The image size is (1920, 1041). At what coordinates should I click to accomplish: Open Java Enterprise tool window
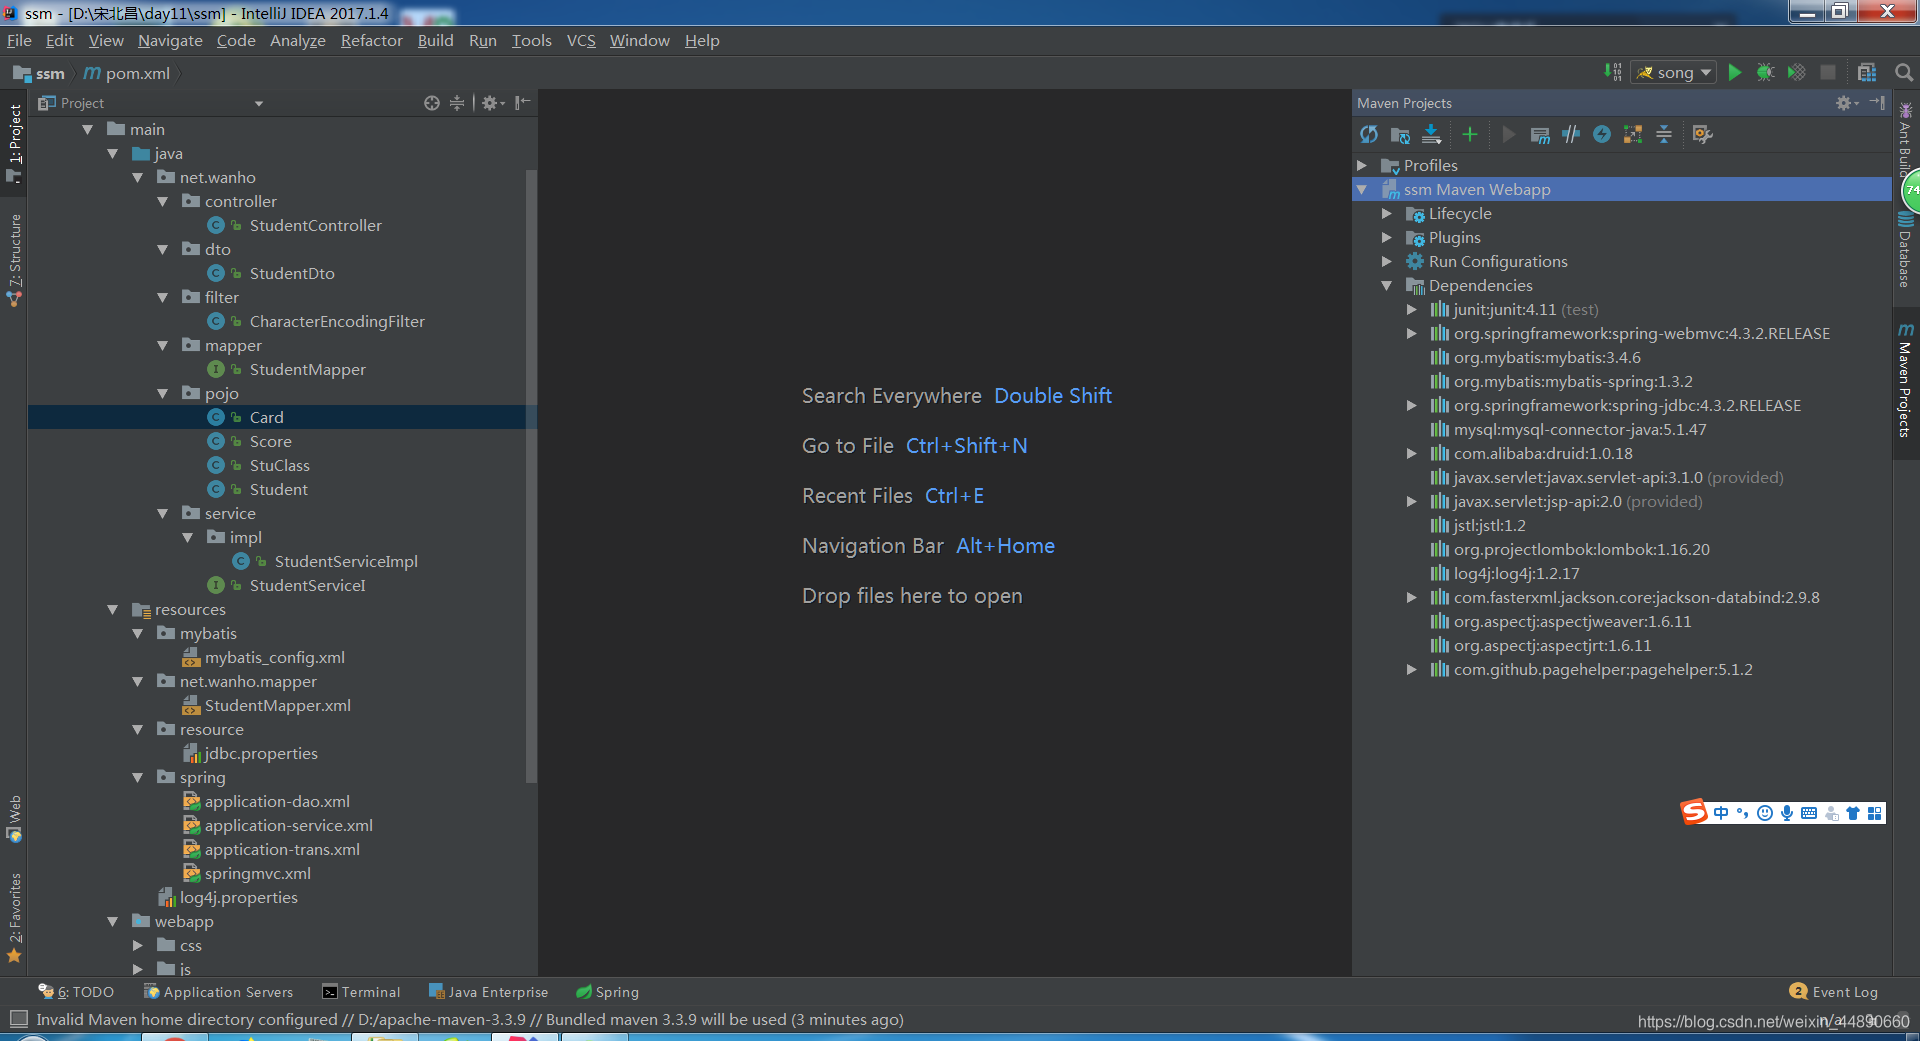pos(488,992)
